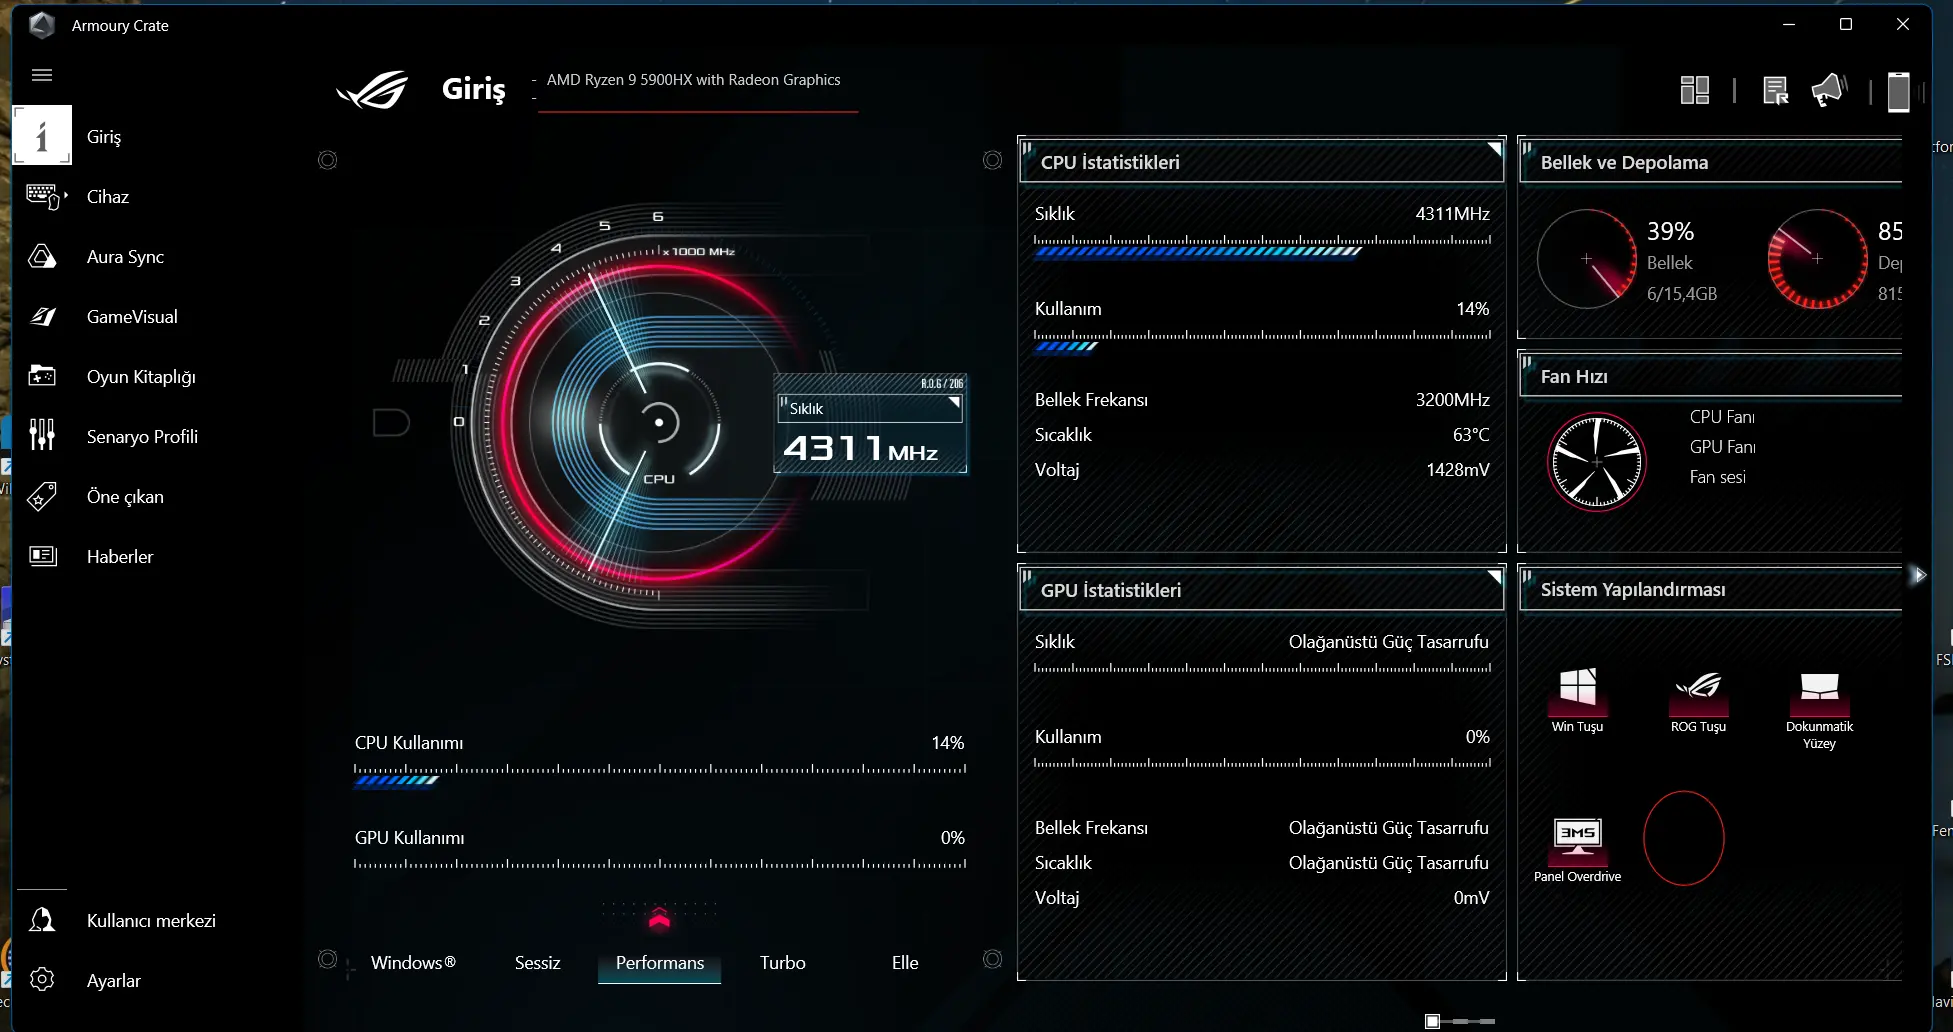Select the Sessiz silent mode
Viewport: 1953px width, 1032px height.
537,962
